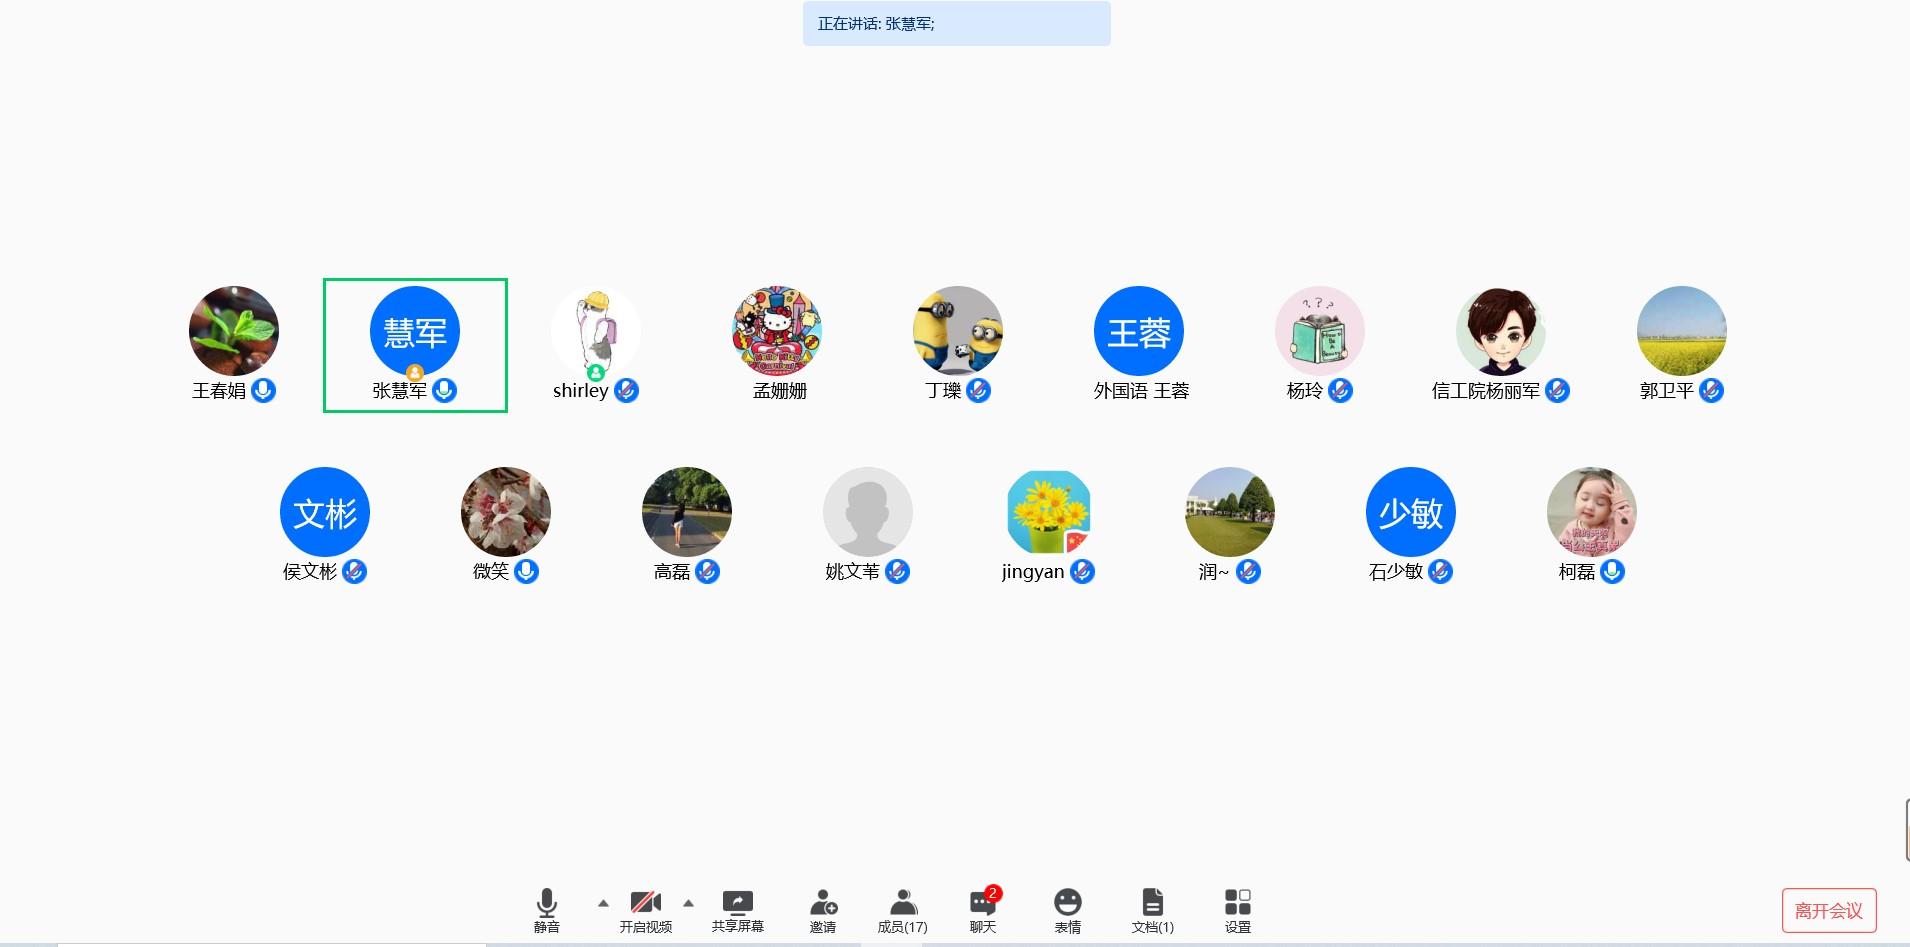
Task: Start Share Screen (共享屏幕)
Action: (737, 910)
